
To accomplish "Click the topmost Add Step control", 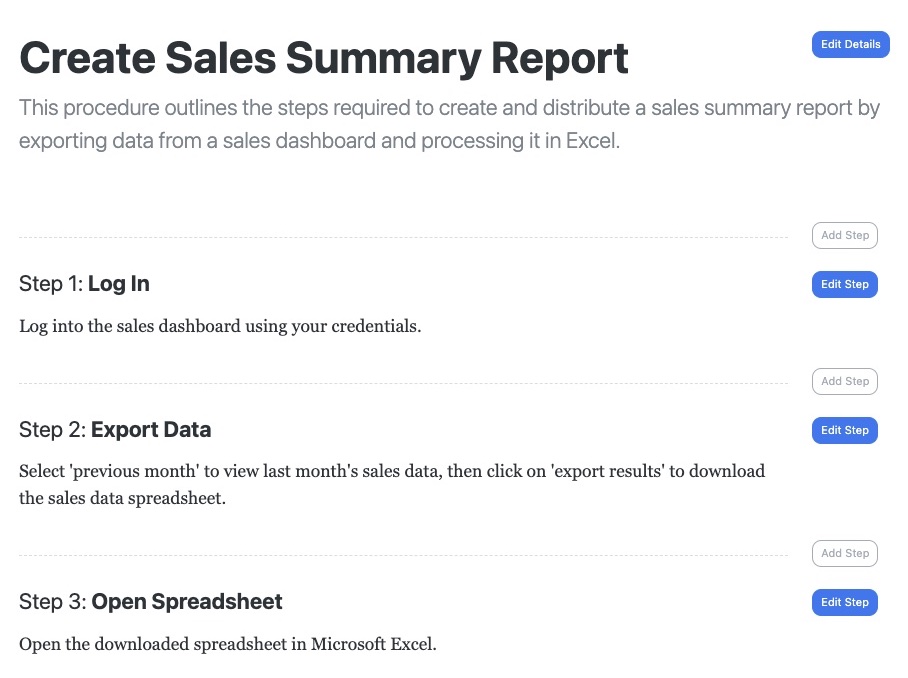I will click(844, 235).
